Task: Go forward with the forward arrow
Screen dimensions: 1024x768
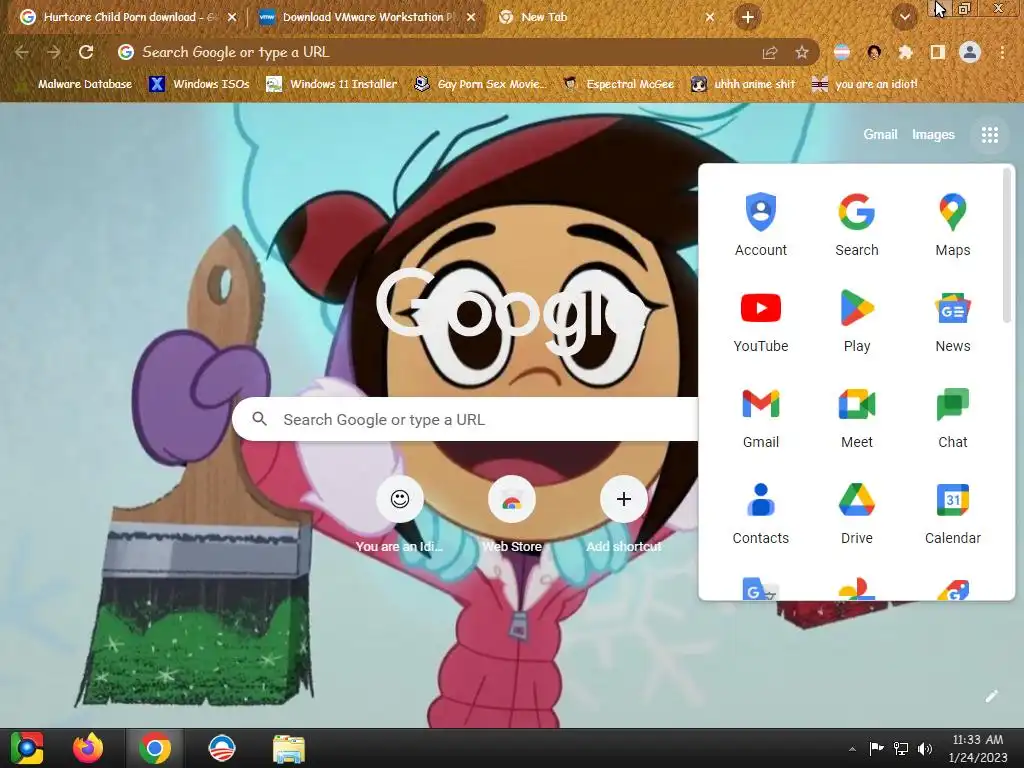Action: tap(54, 52)
